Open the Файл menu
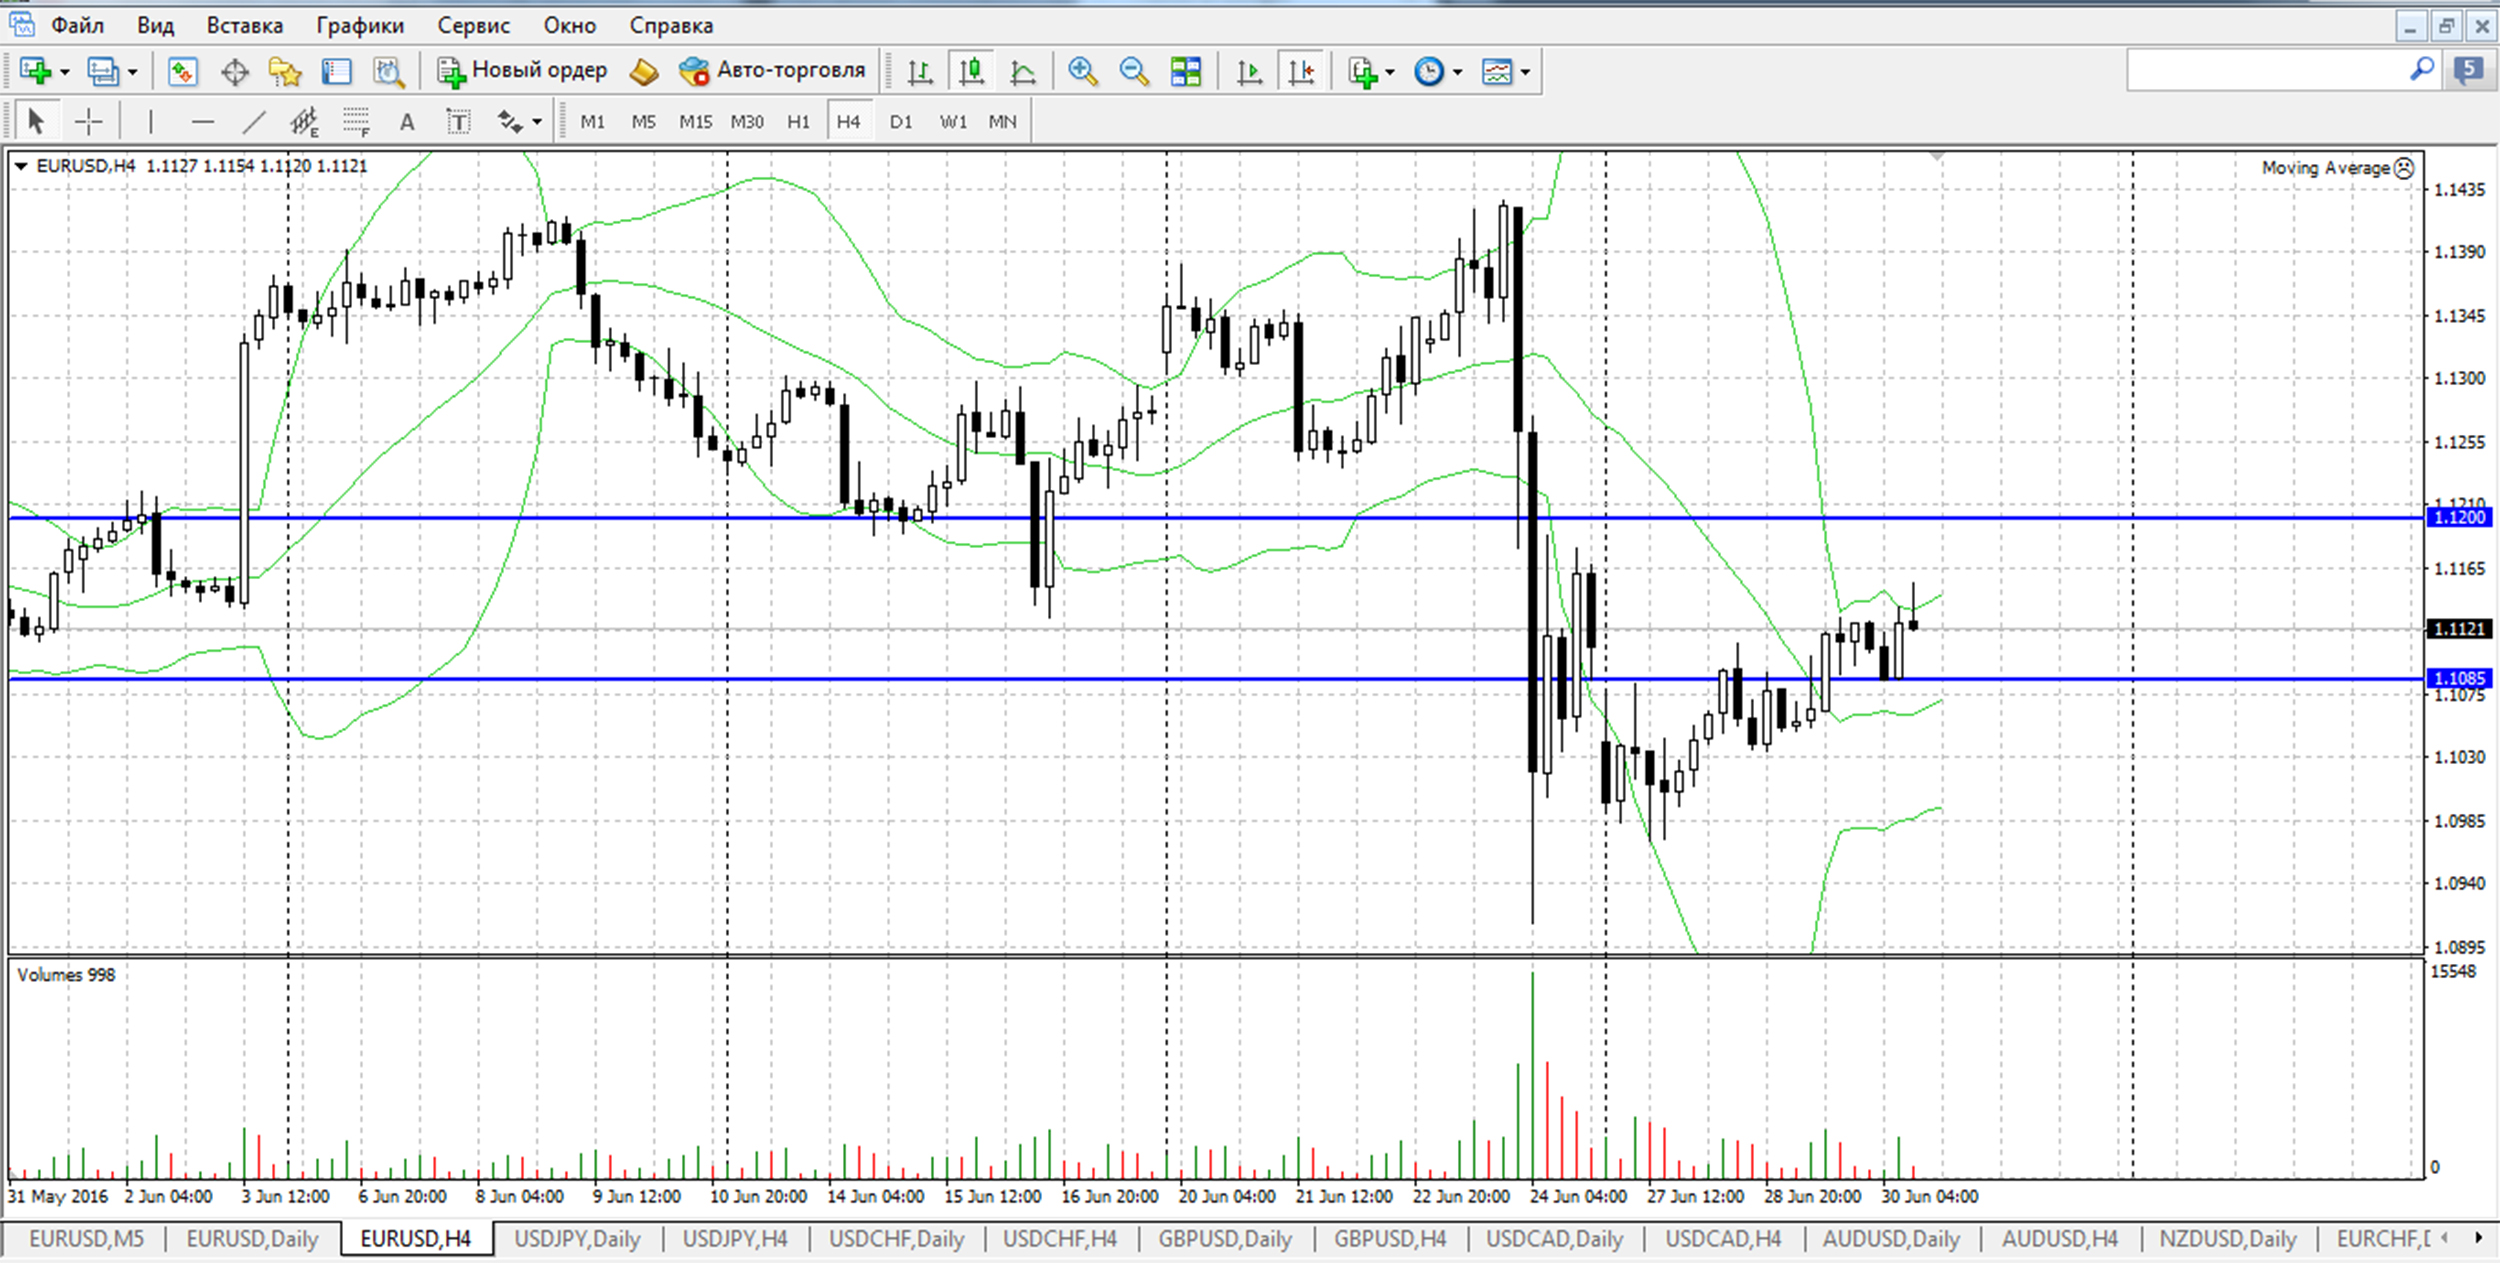2500x1263 pixels. [x=76, y=25]
